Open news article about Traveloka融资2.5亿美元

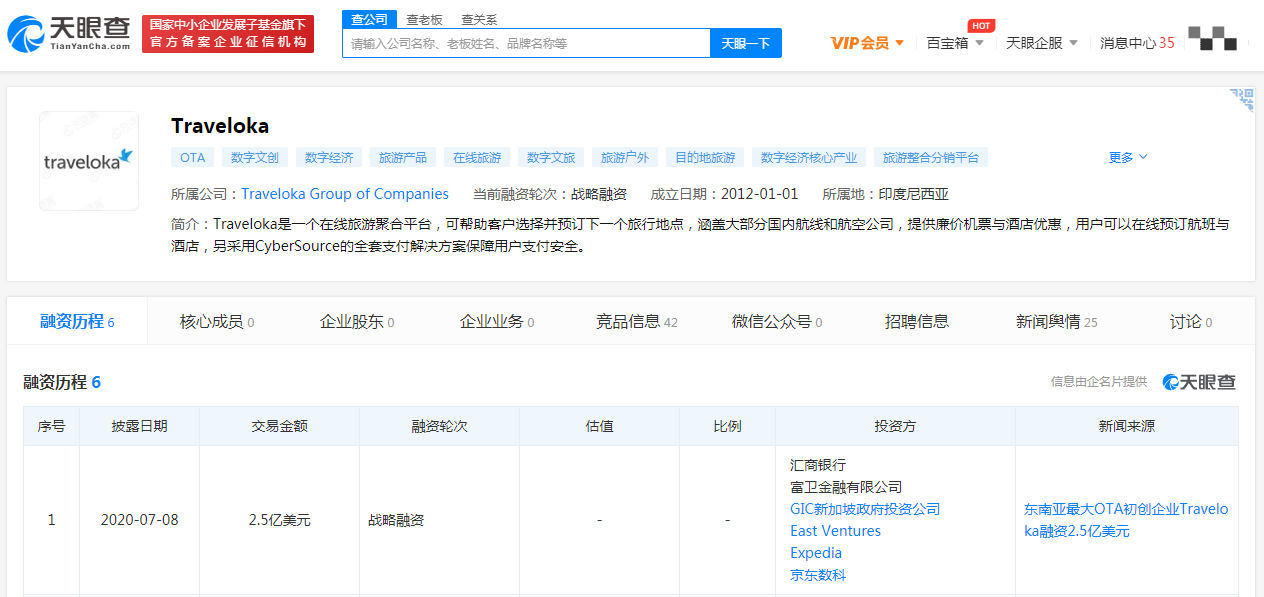[x=1126, y=520]
